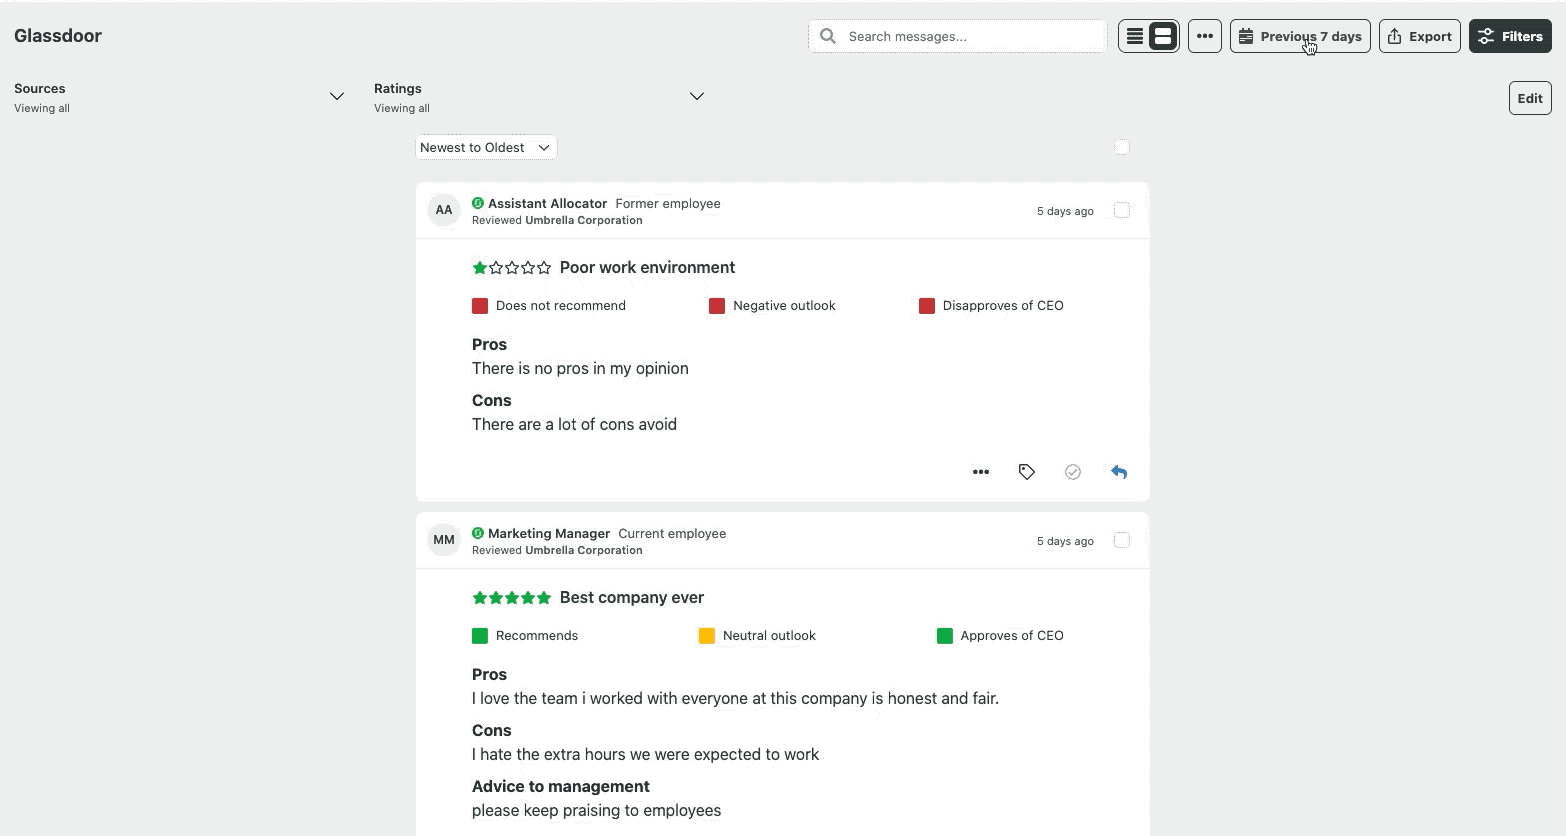1566x836 pixels.
Task: Click the green star rating on best review
Action: 511,597
